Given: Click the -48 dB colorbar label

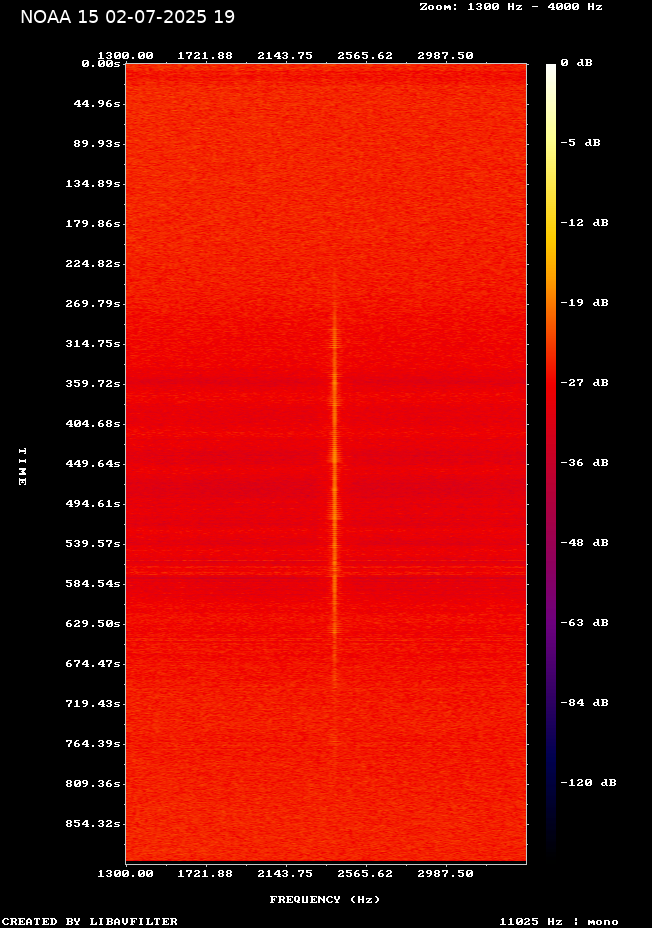Looking at the screenshot, I should [x=584, y=543].
